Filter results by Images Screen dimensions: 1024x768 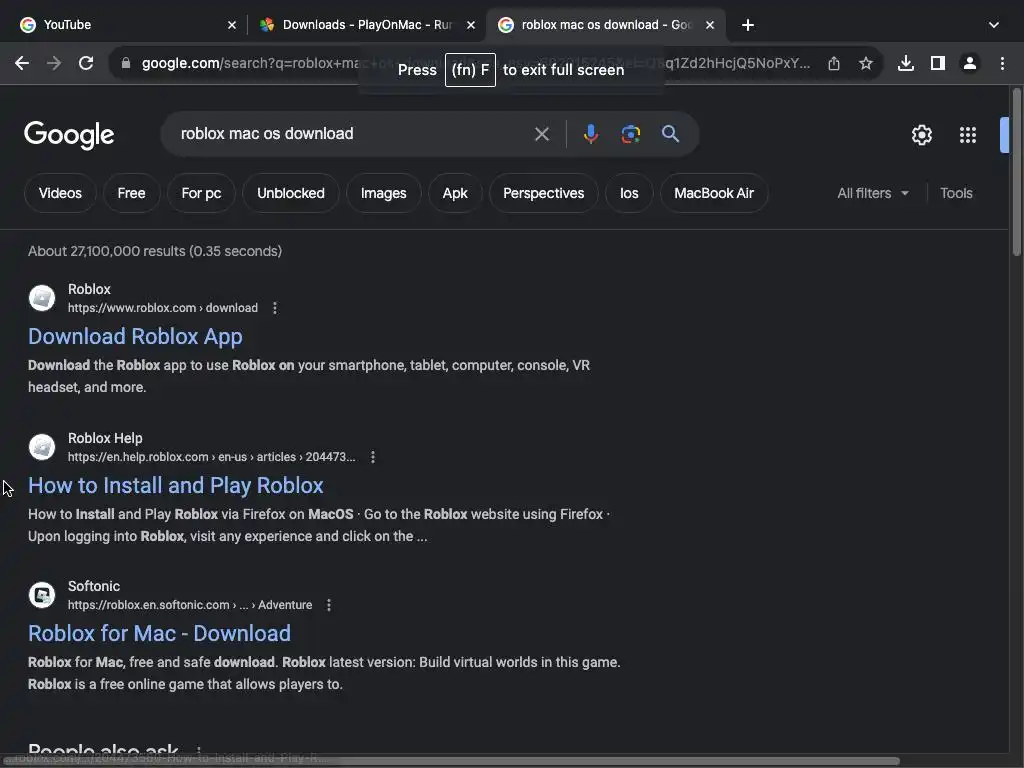[x=383, y=193]
